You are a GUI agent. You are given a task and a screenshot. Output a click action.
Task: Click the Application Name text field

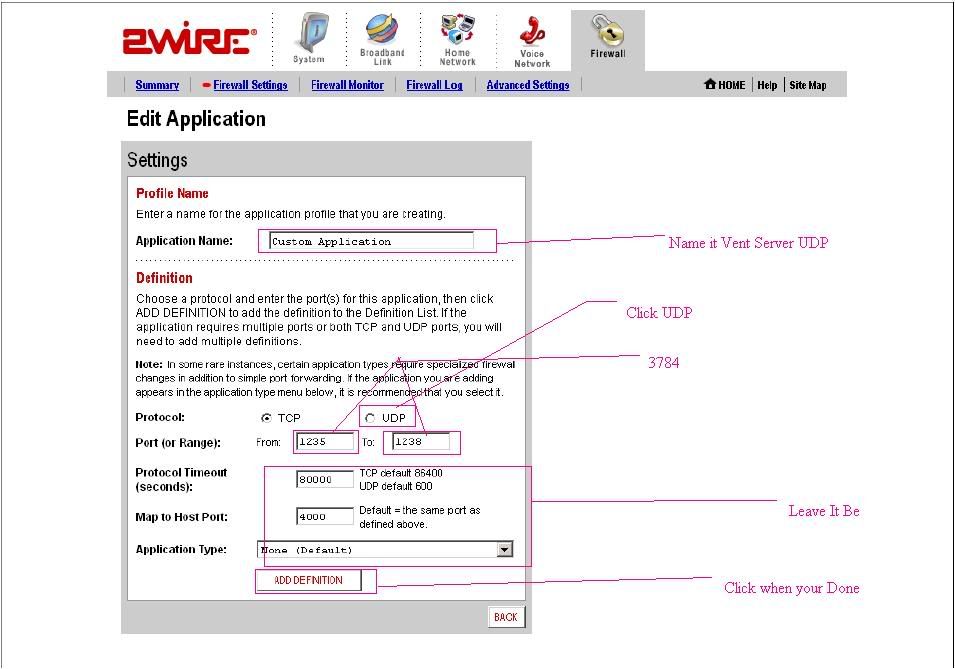click(x=371, y=241)
